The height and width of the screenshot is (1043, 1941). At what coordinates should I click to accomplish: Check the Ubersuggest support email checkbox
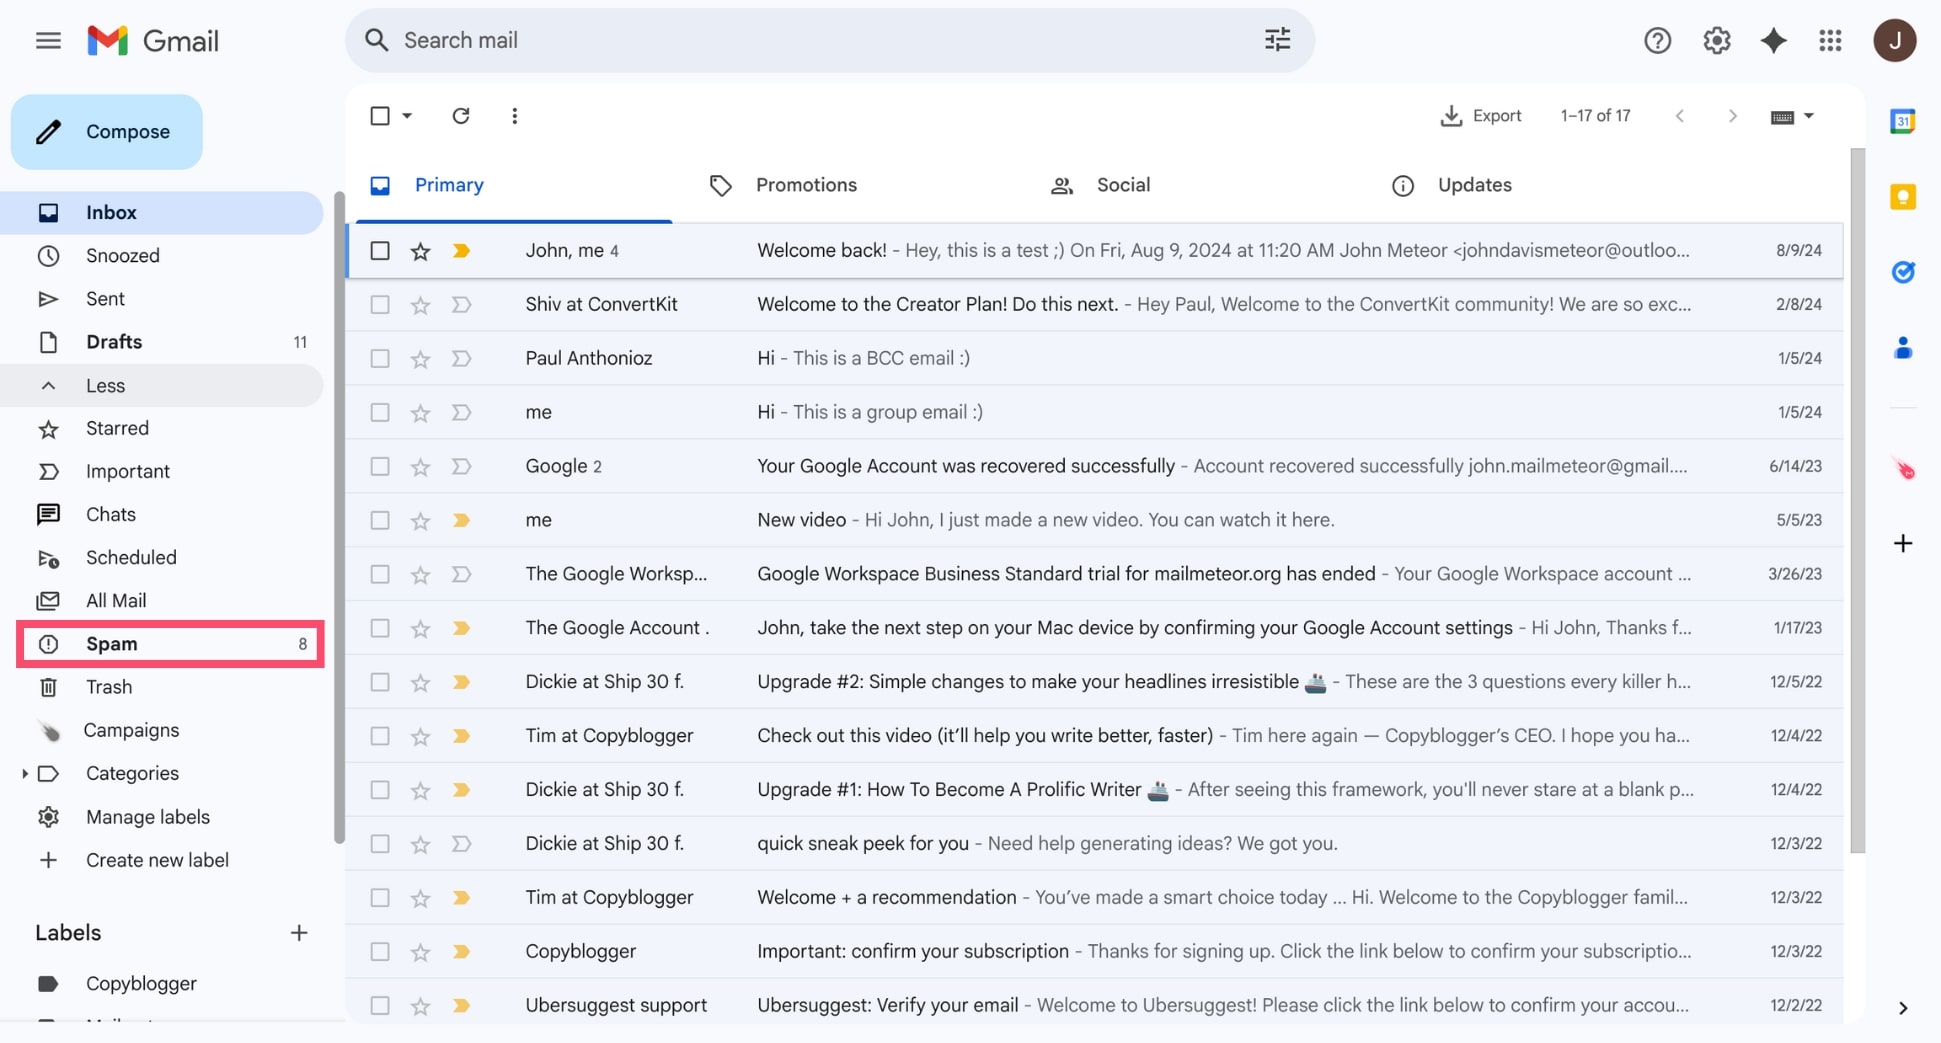(380, 1006)
